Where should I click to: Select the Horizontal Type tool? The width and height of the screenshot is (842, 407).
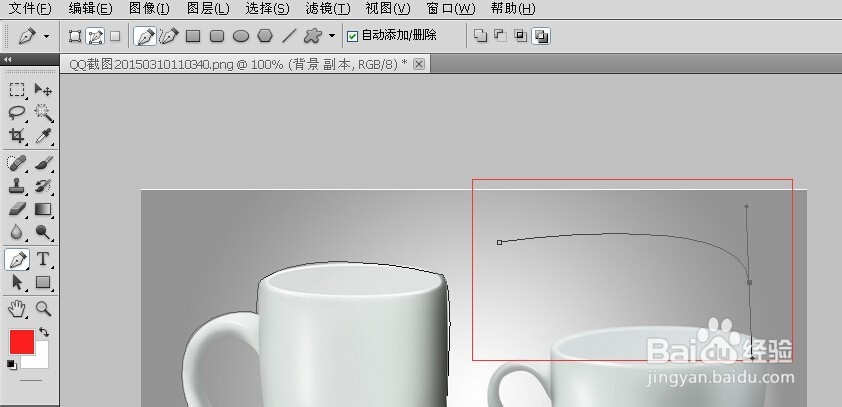43,259
